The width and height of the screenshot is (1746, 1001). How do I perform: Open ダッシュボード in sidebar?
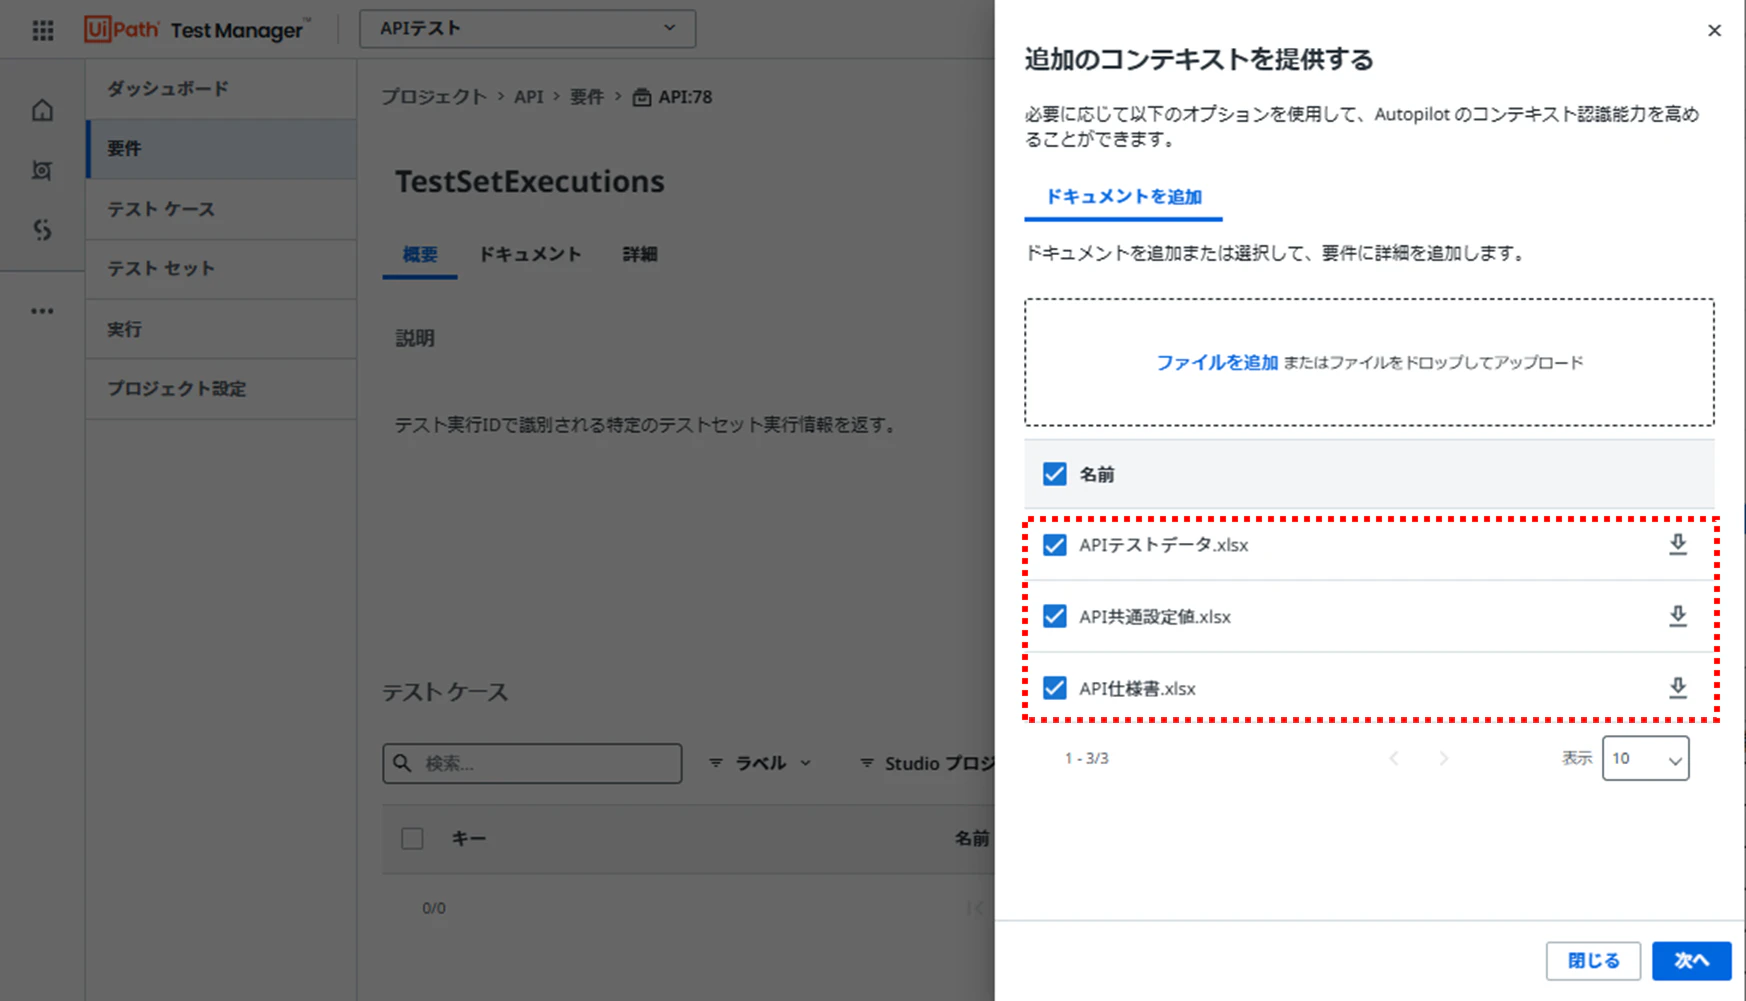tap(221, 89)
